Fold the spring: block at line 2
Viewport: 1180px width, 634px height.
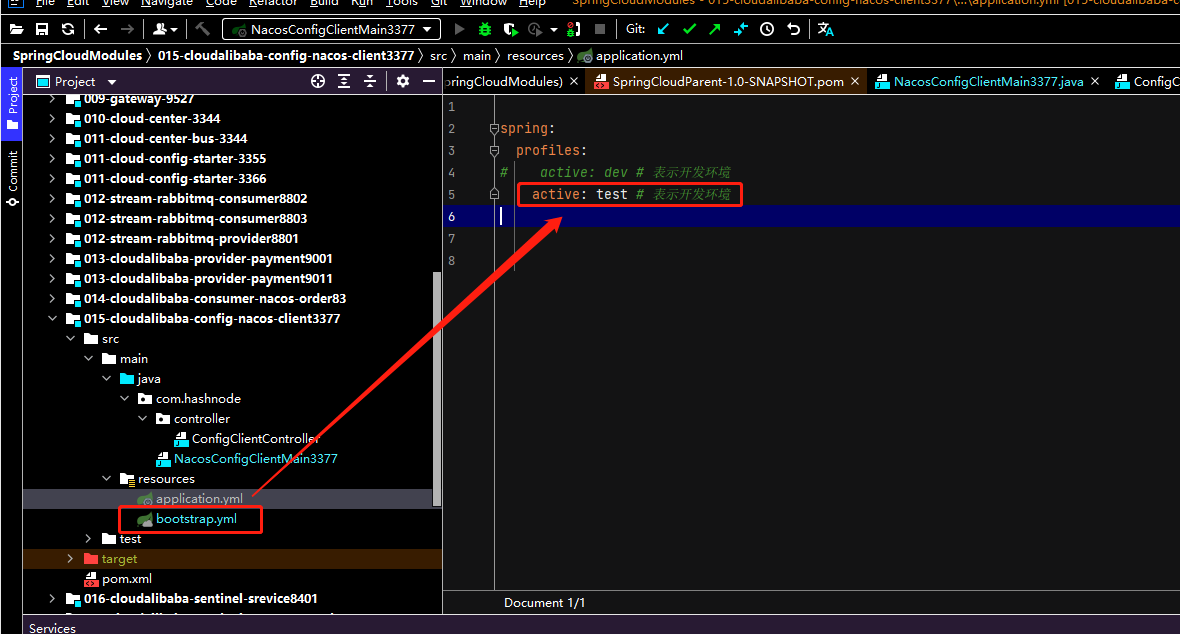click(x=494, y=129)
